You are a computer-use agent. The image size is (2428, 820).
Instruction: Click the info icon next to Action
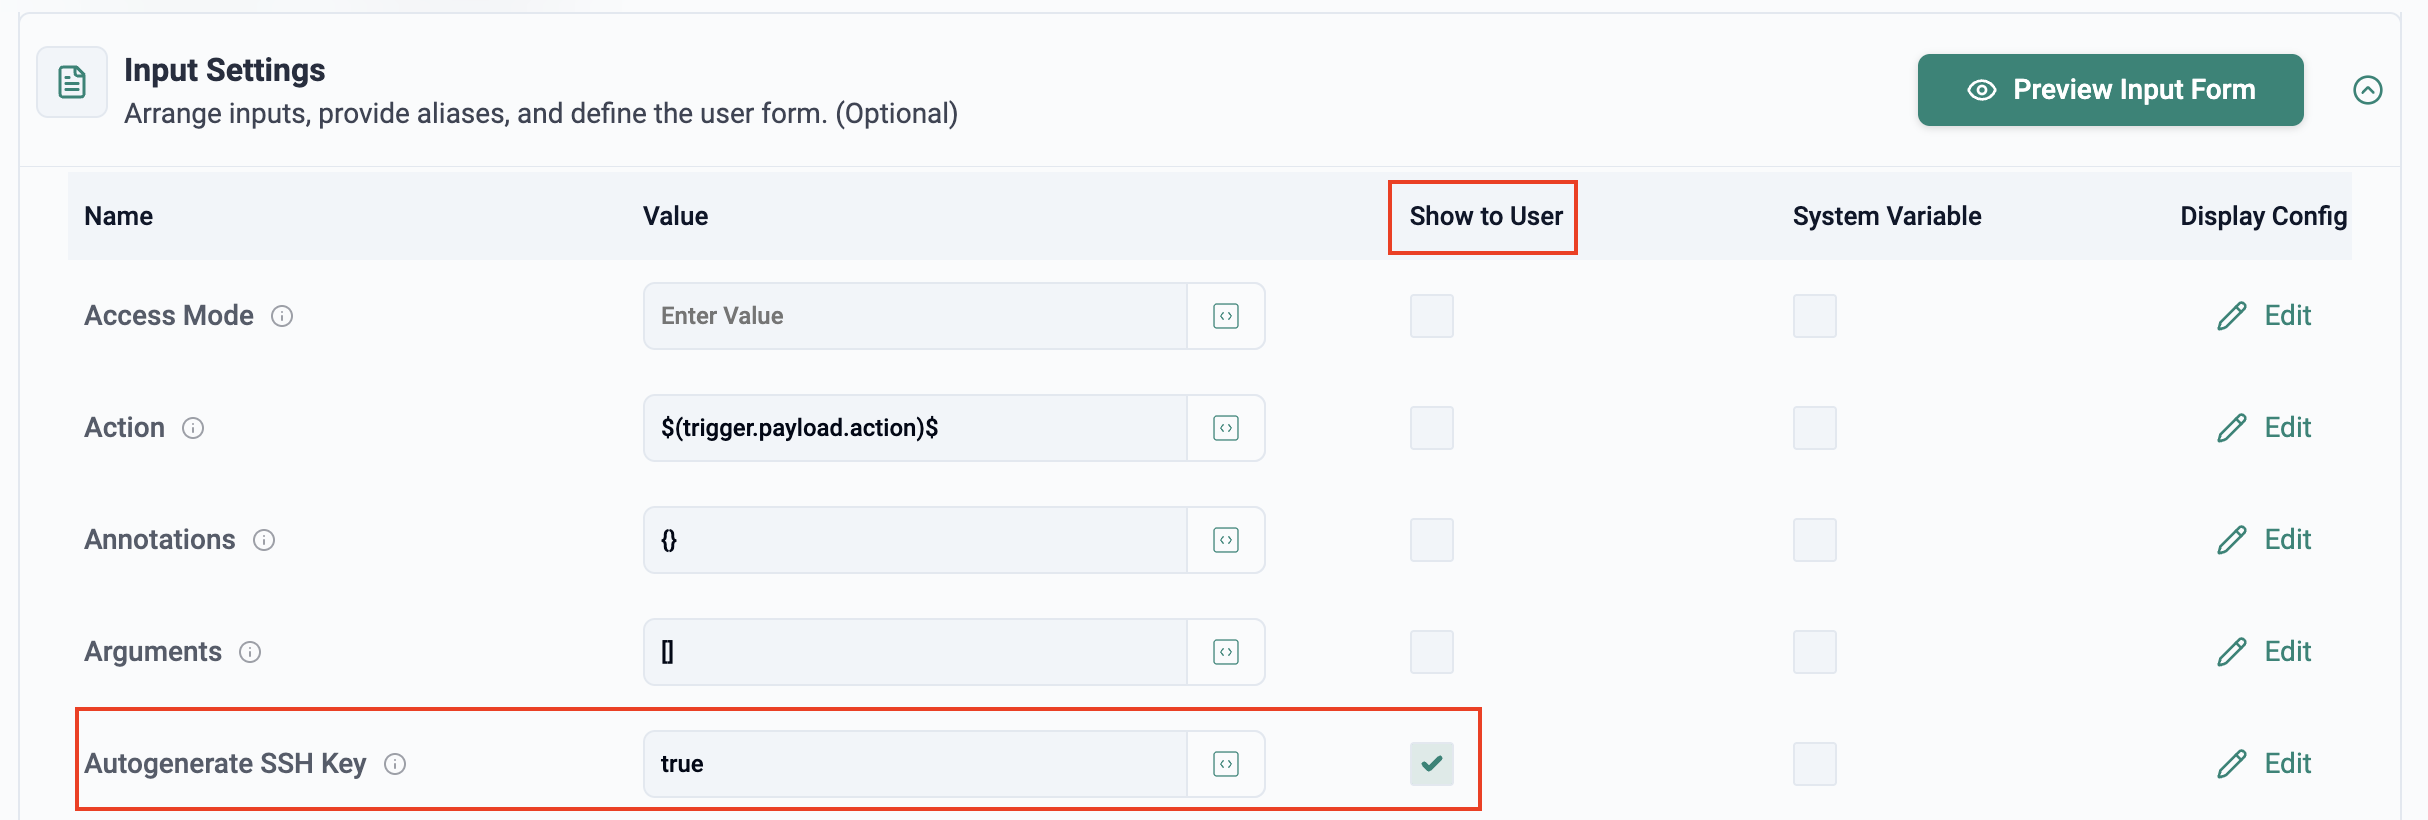[x=193, y=428]
